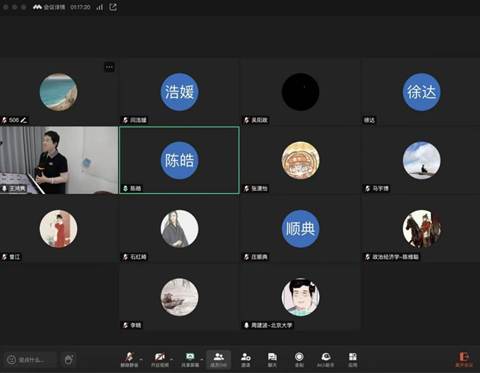Image resolution: width=480 pixels, height=373 pixels.
Task: Click the rename pencil next to 506
Action: [x=24, y=120]
